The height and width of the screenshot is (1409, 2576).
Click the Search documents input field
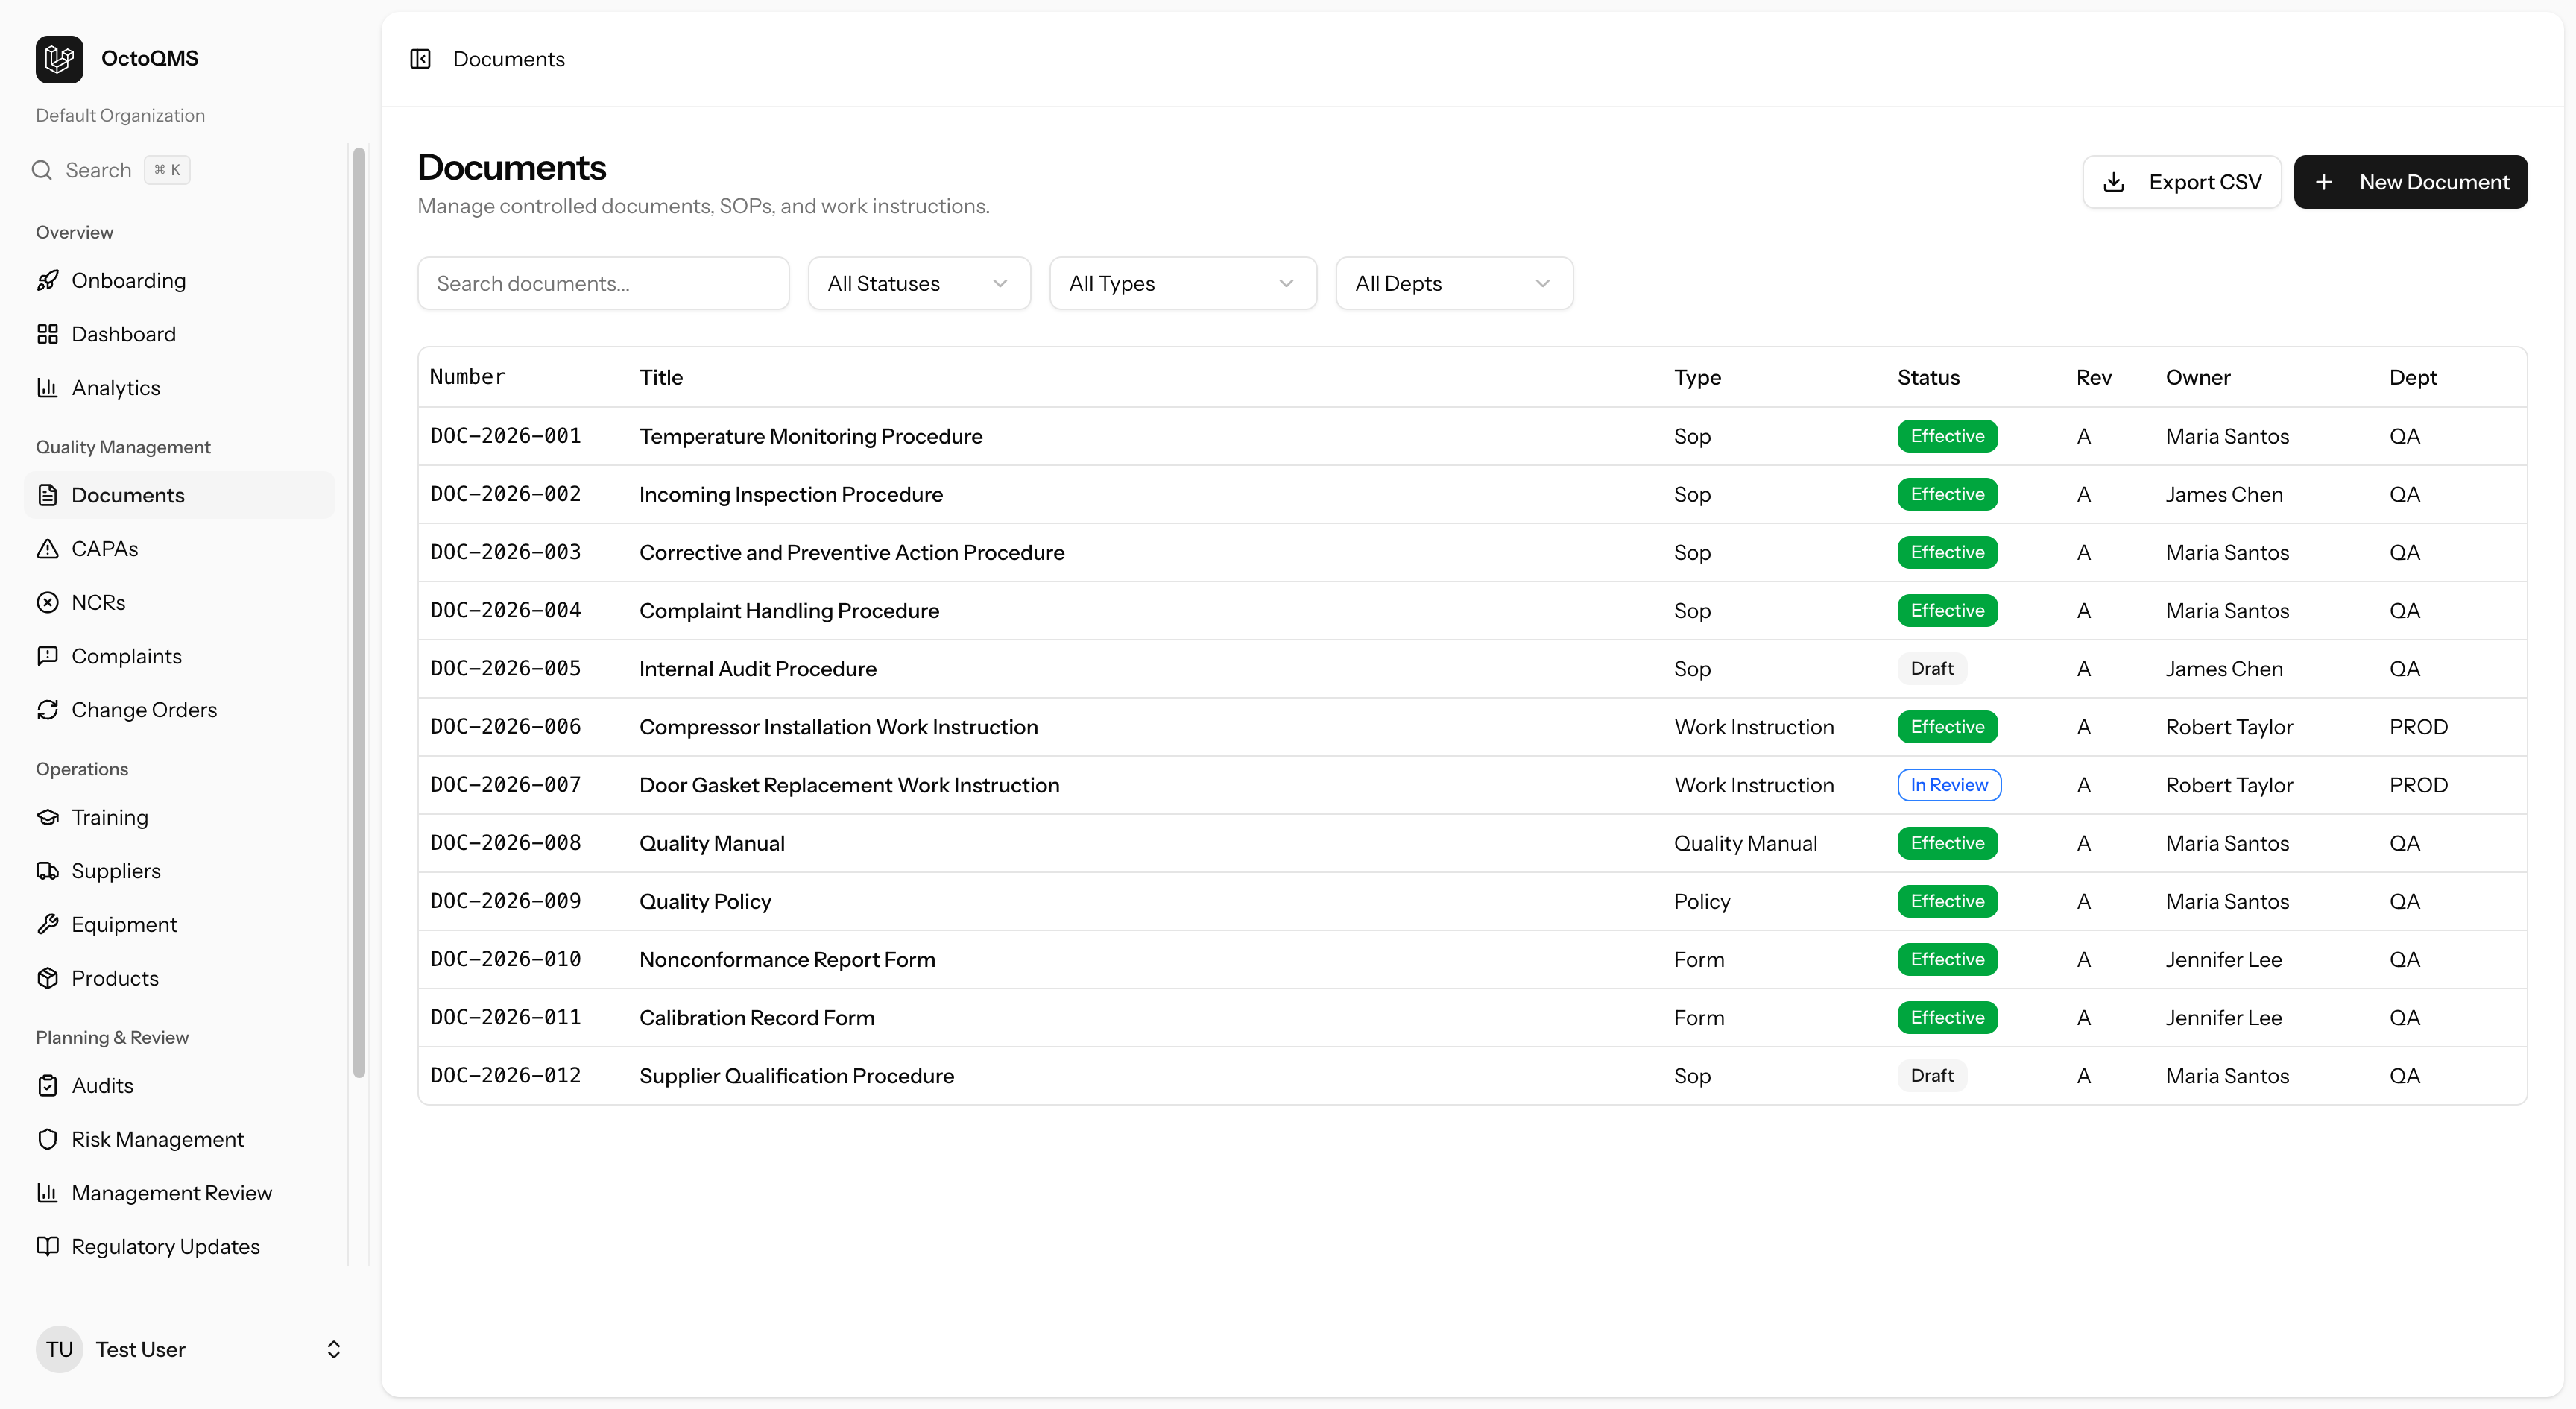[x=603, y=283]
